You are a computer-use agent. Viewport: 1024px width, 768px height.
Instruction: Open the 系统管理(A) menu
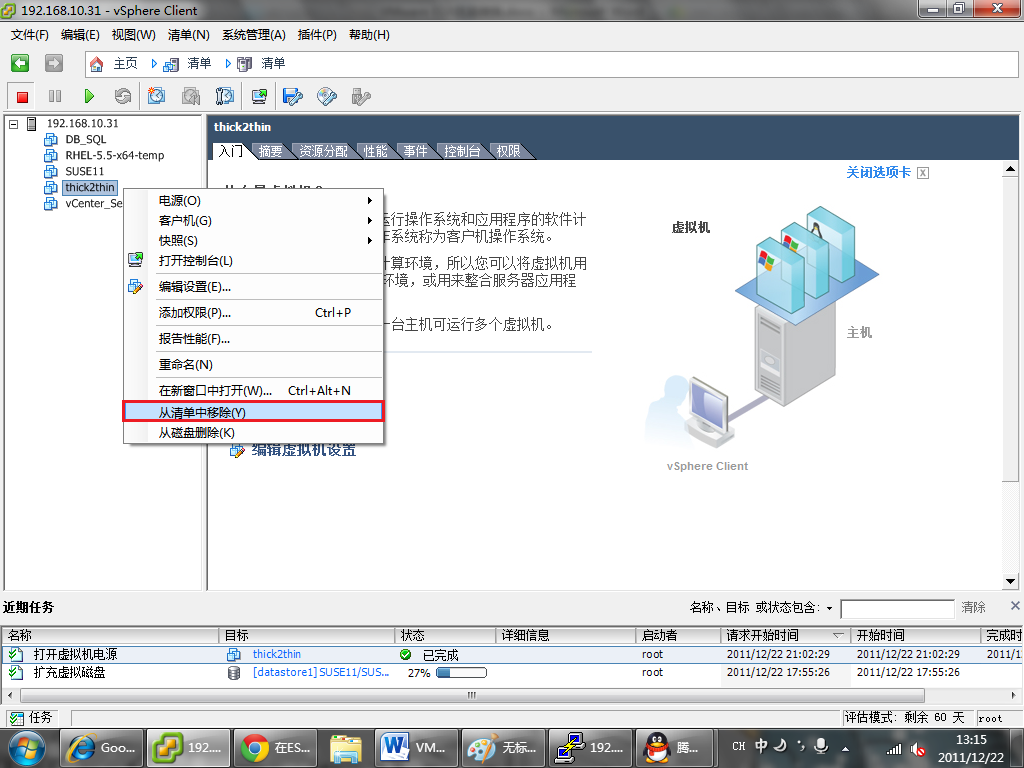click(253, 35)
